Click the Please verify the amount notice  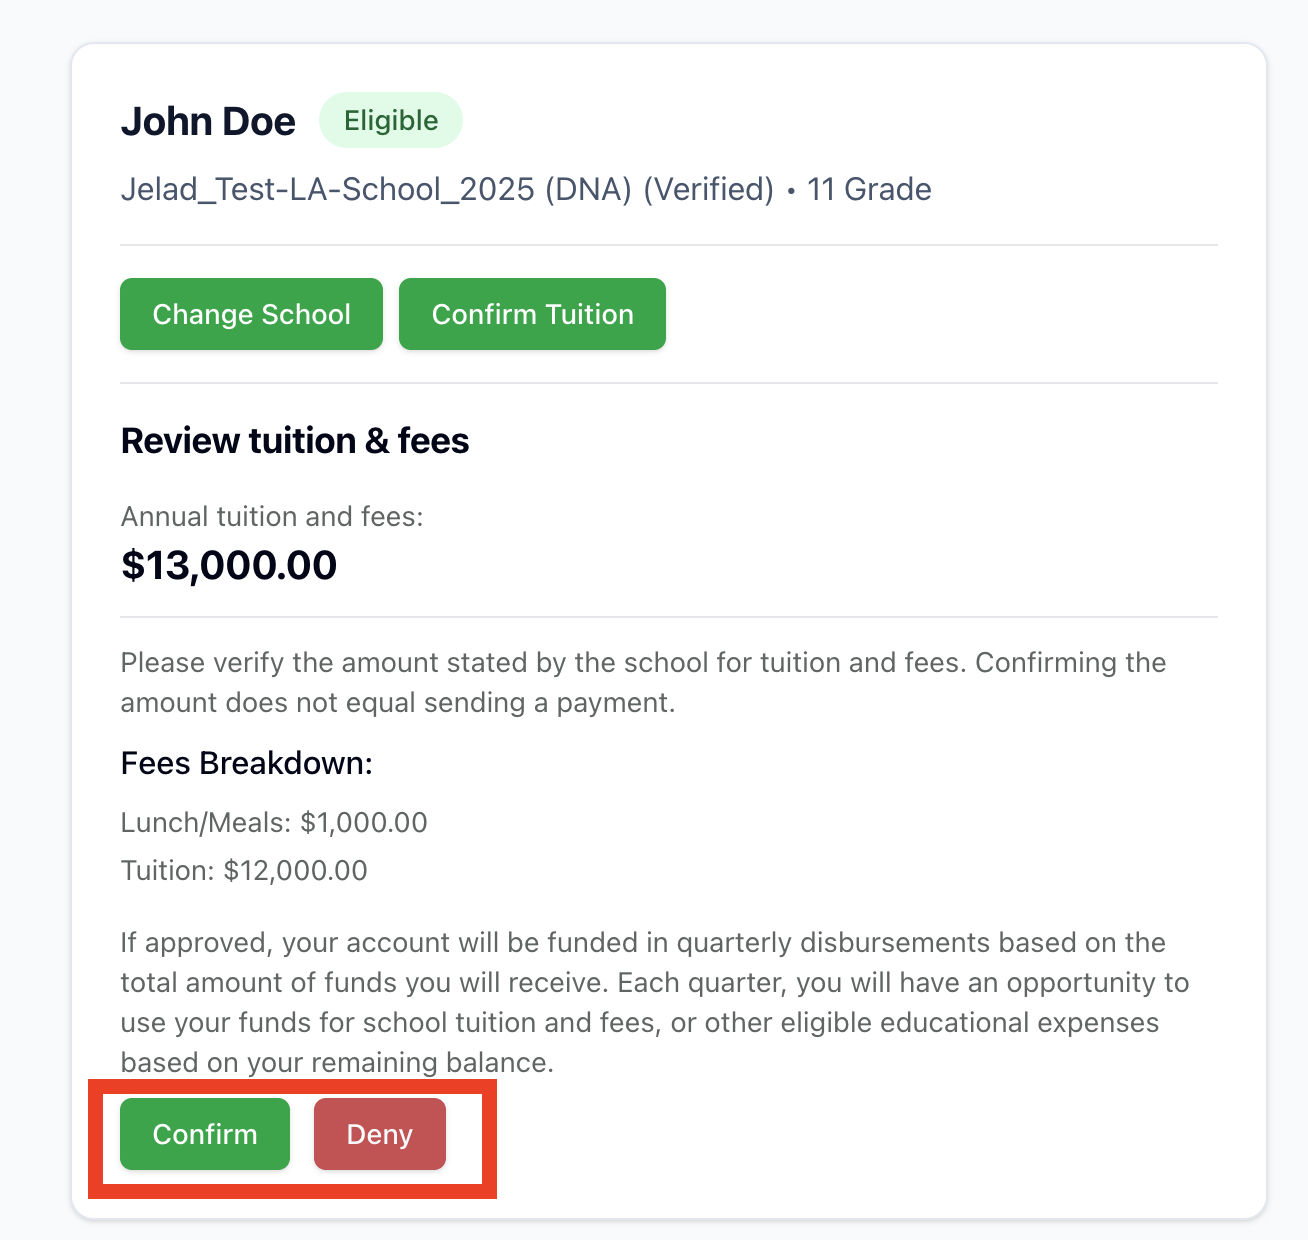click(x=643, y=682)
